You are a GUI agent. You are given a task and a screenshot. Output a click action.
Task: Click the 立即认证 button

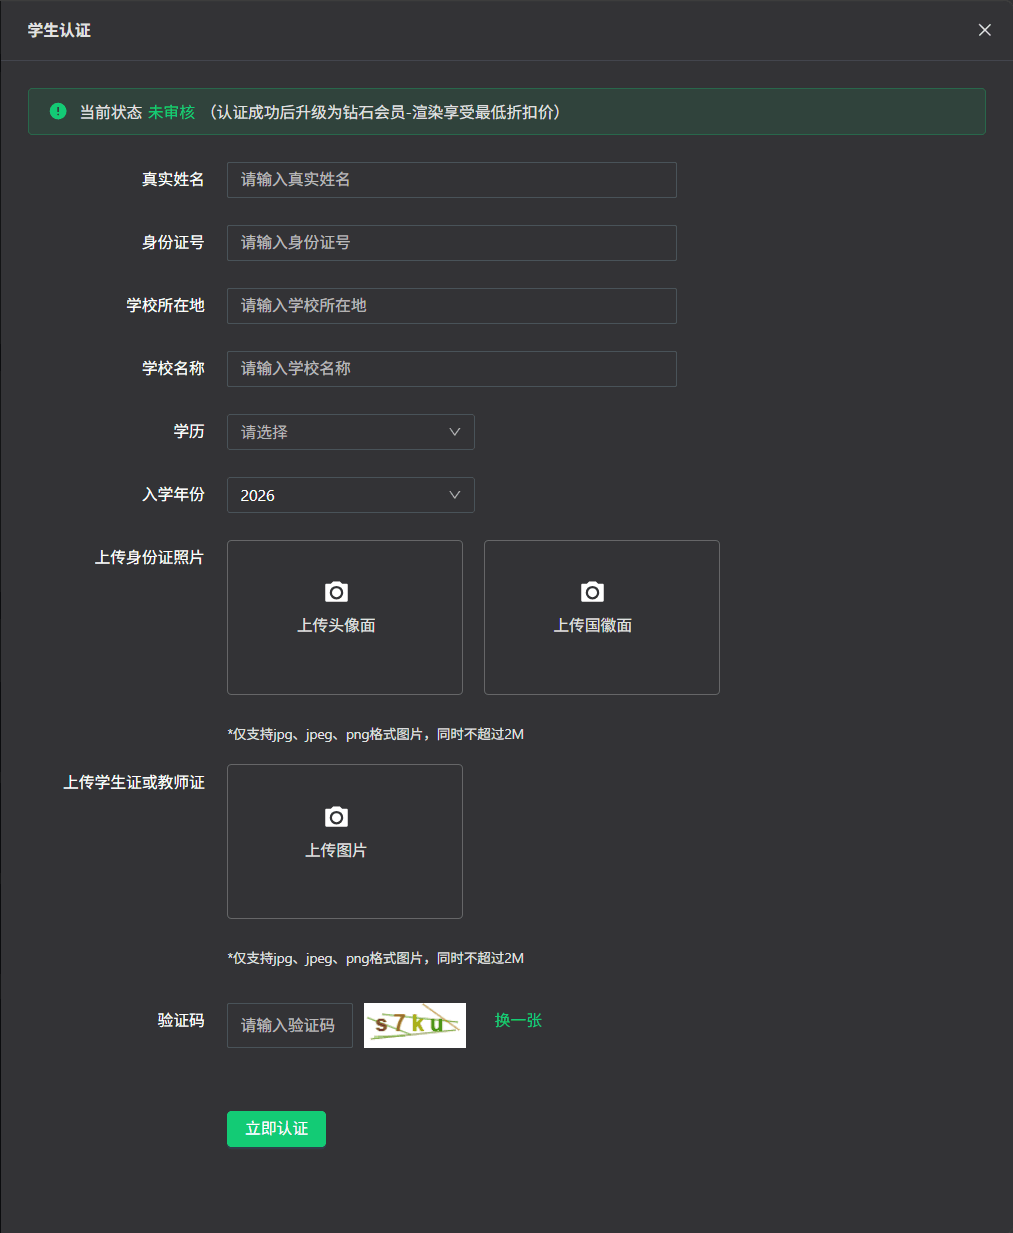pyautogui.click(x=276, y=1129)
